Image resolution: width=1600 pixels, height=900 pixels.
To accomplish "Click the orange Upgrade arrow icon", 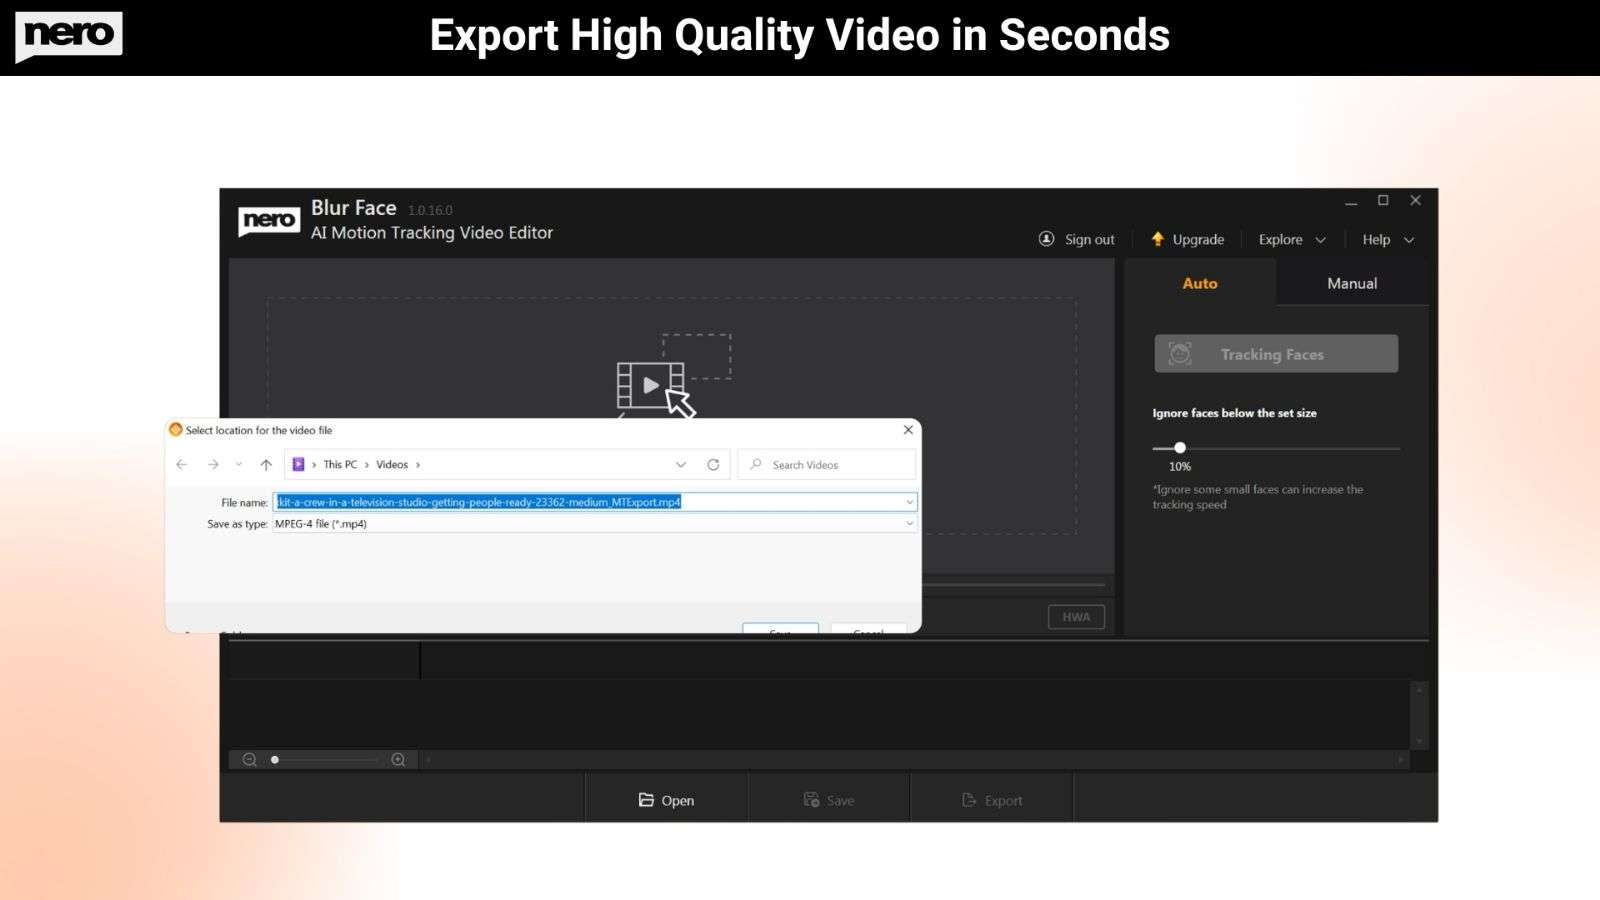I will [1157, 239].
